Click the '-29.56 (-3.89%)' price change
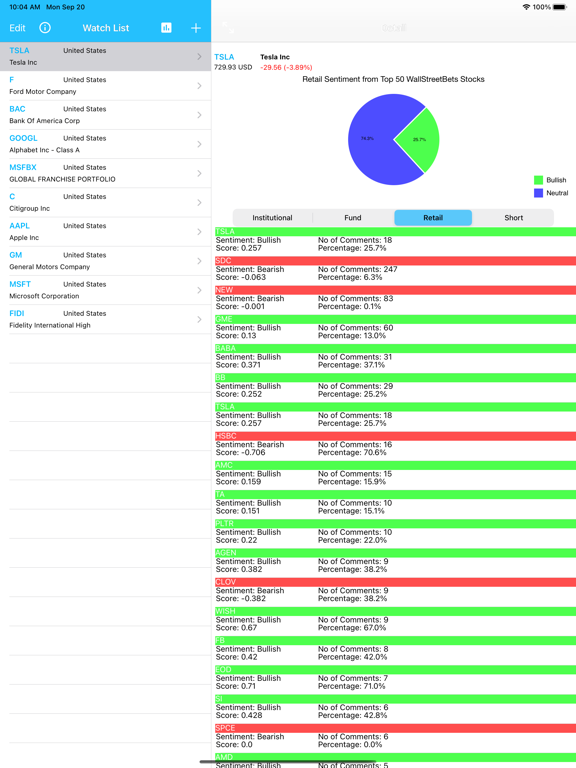The width and height of the screenshot is (576, 768). point(286,68)
